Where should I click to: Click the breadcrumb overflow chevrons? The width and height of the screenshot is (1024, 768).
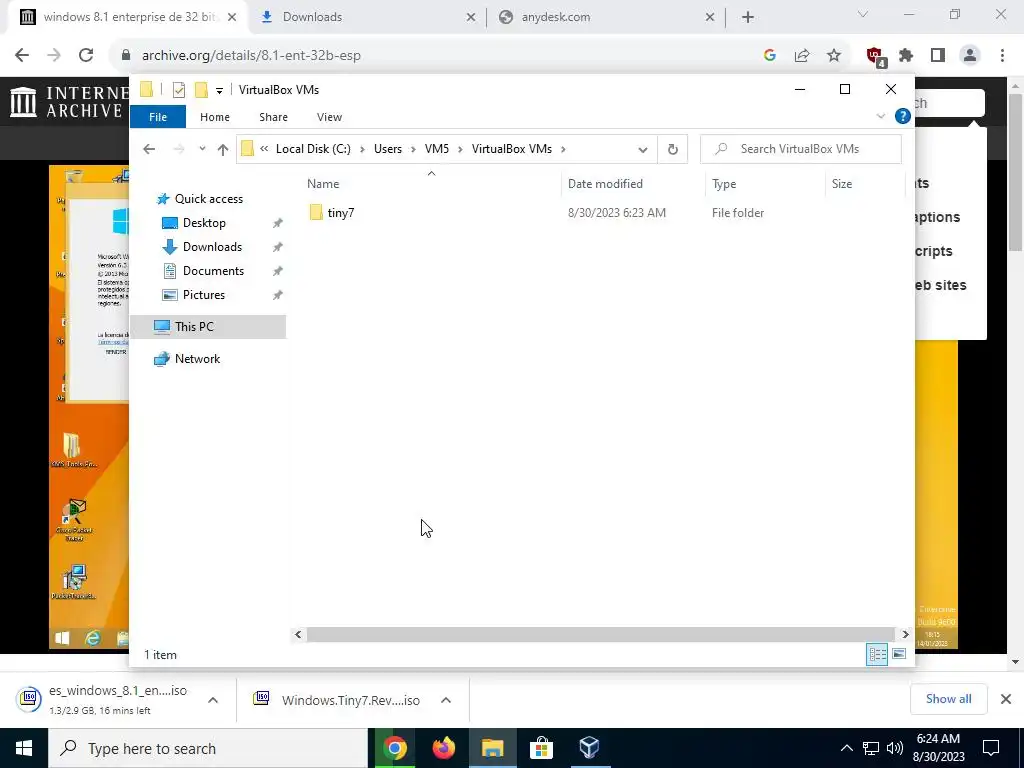click(264, 149)
